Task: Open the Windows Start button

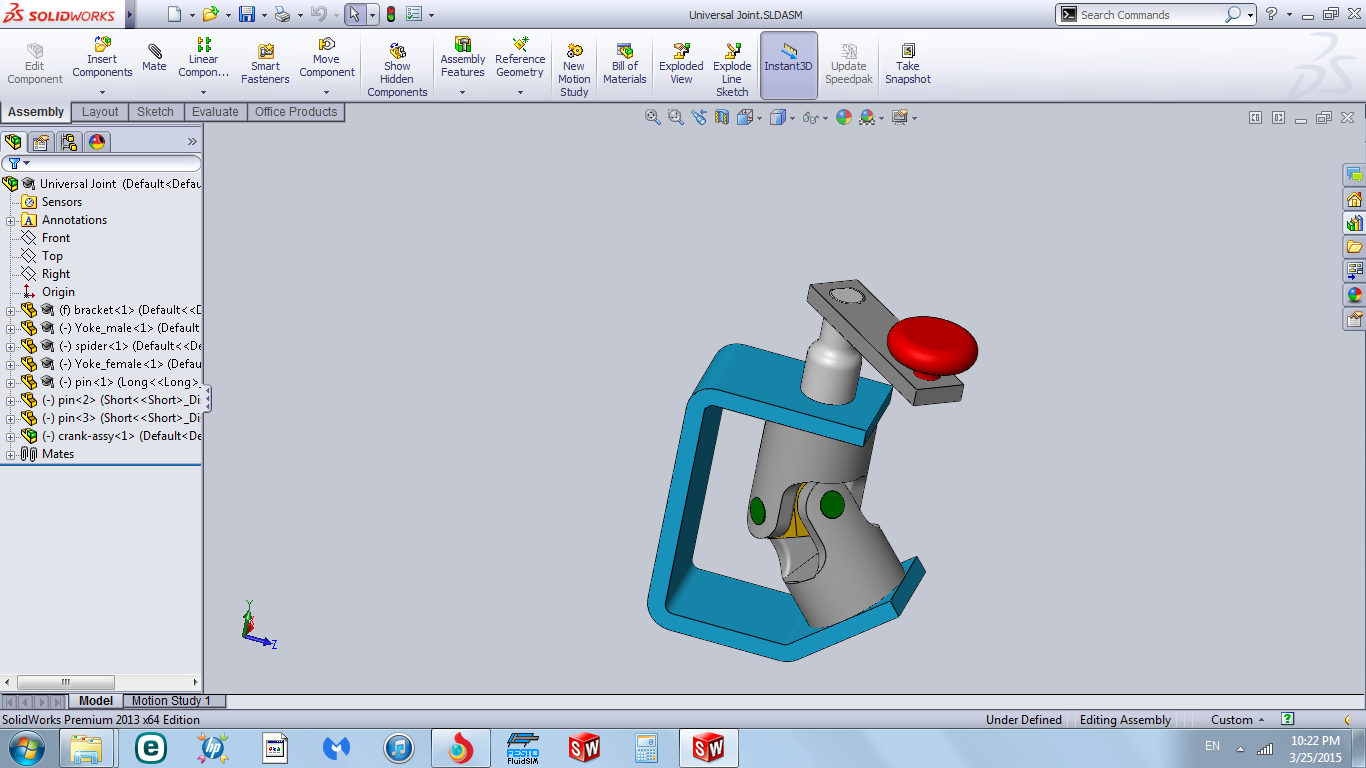Action: (x=26, y=747)
